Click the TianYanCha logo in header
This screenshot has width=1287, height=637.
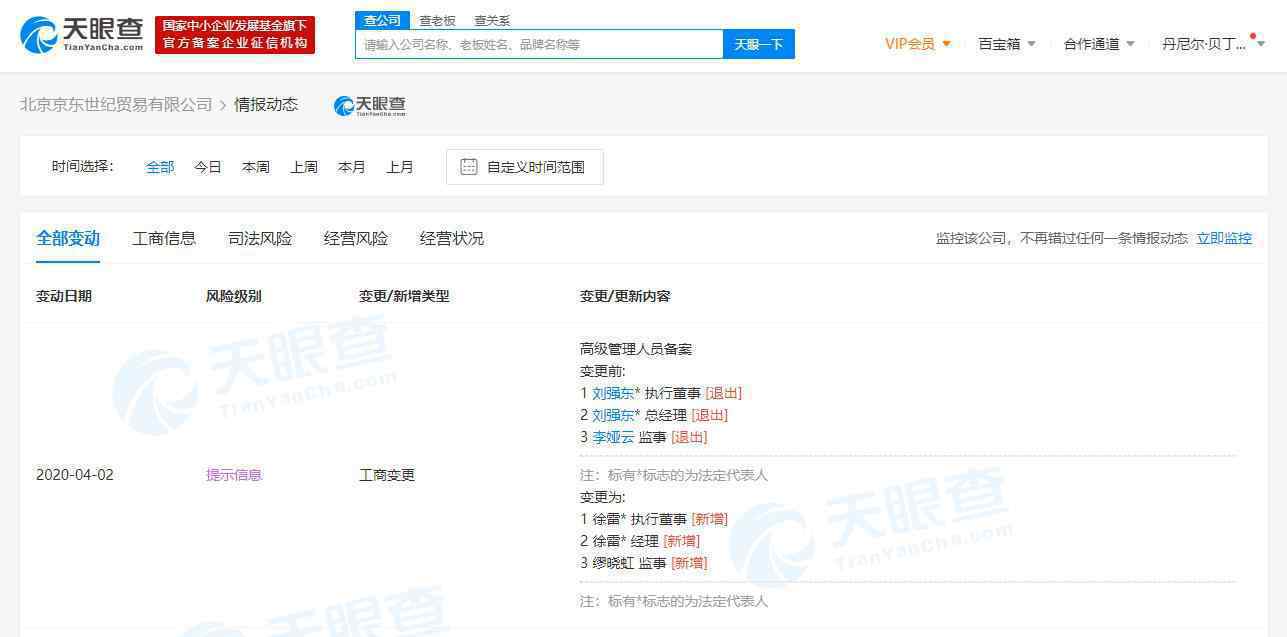click(82, 35)
